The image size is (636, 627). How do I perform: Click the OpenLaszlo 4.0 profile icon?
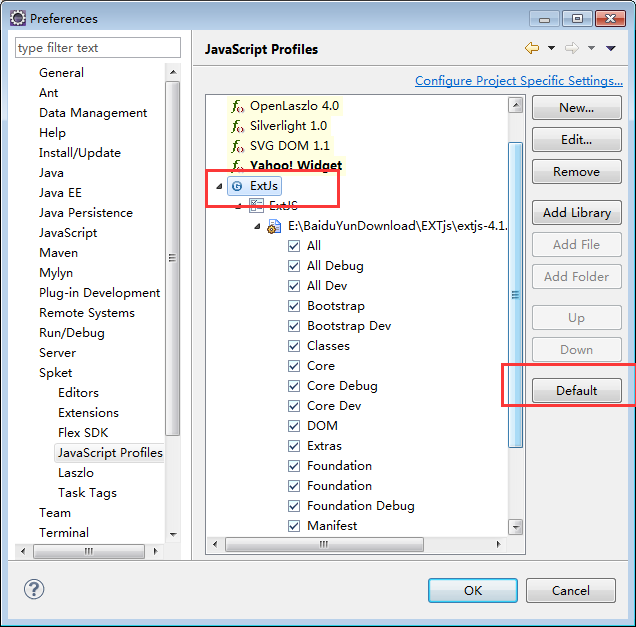pos(237,106)
